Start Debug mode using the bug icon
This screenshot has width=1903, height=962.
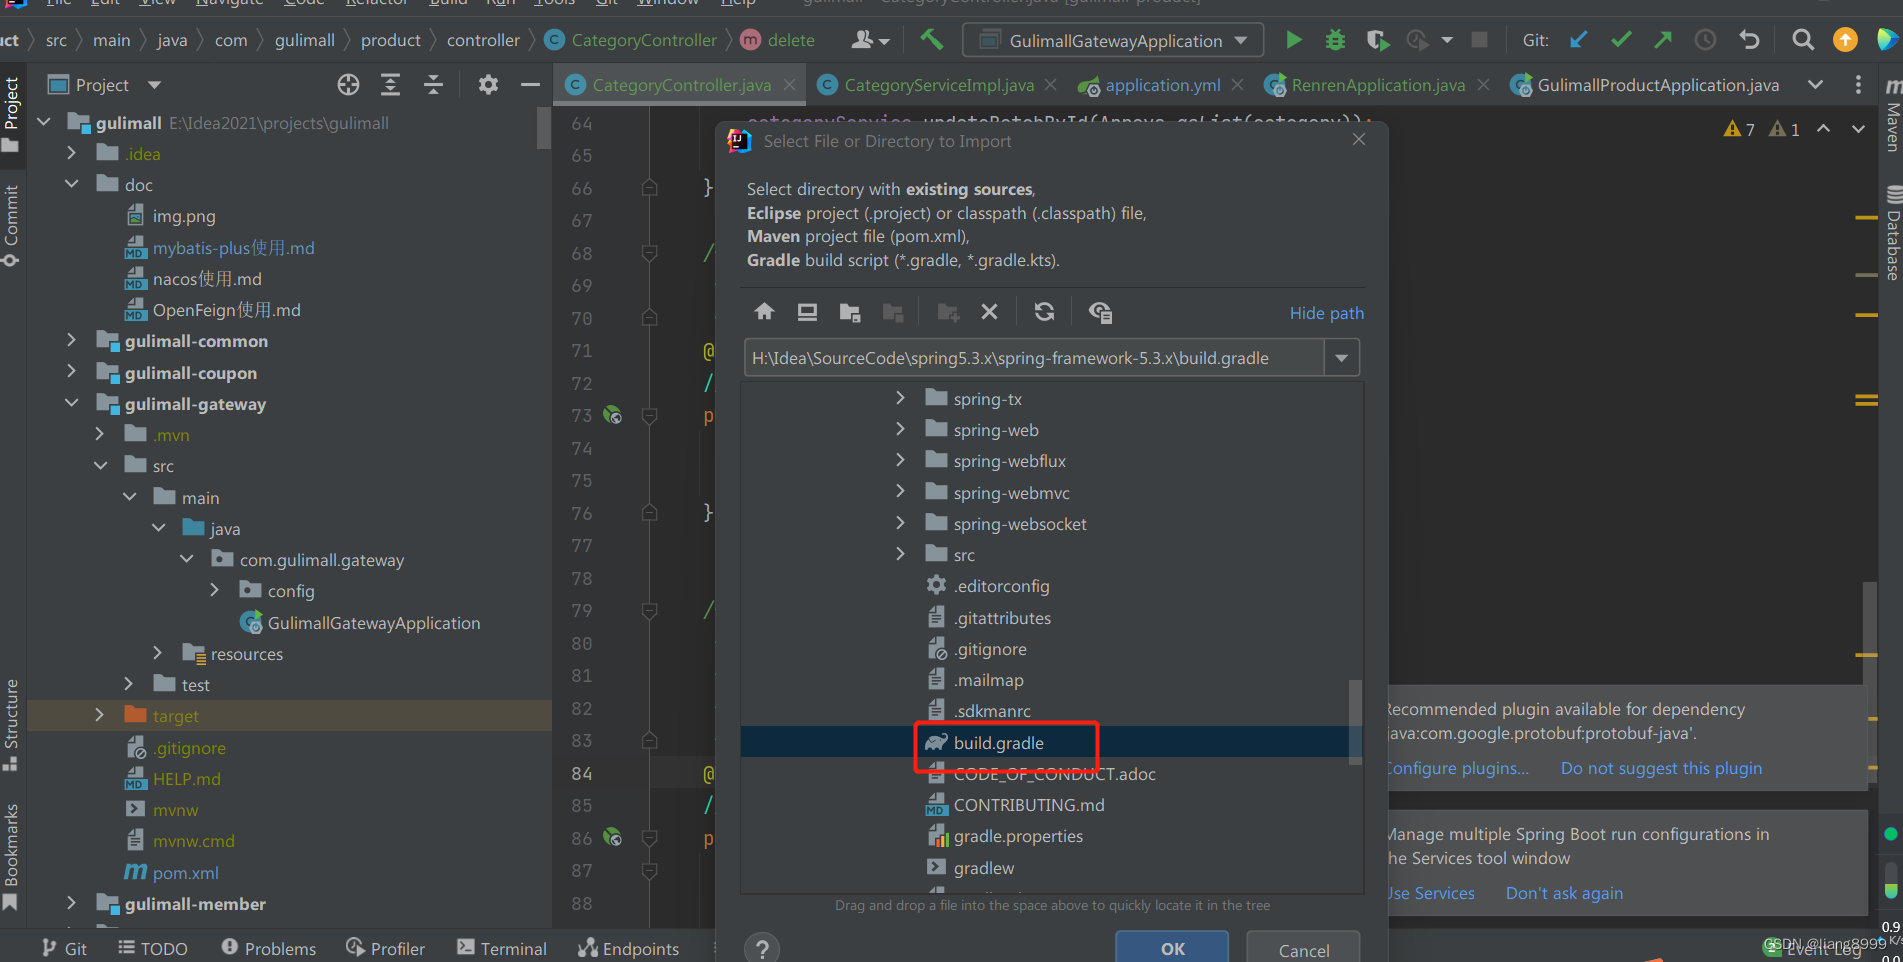1334,40
